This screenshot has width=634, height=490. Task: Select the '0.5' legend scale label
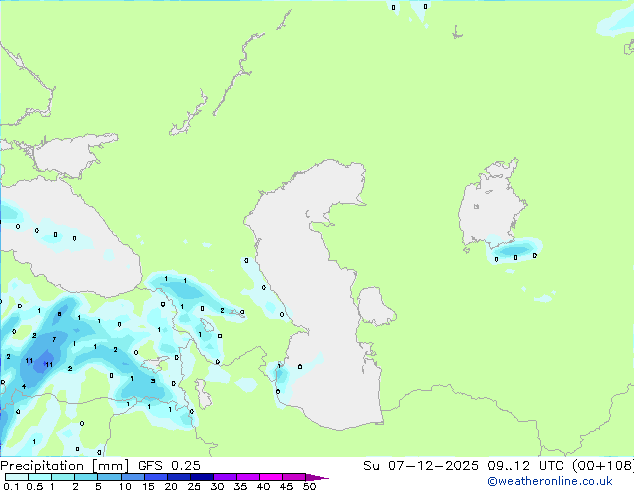tap(35, 486)
